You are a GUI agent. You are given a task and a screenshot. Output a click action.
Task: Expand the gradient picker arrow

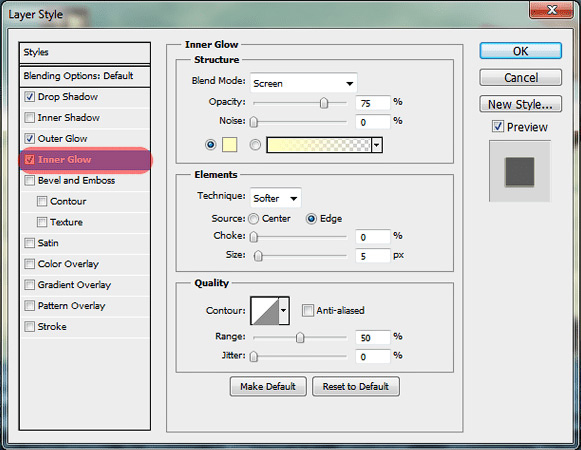tap(377, 145)
